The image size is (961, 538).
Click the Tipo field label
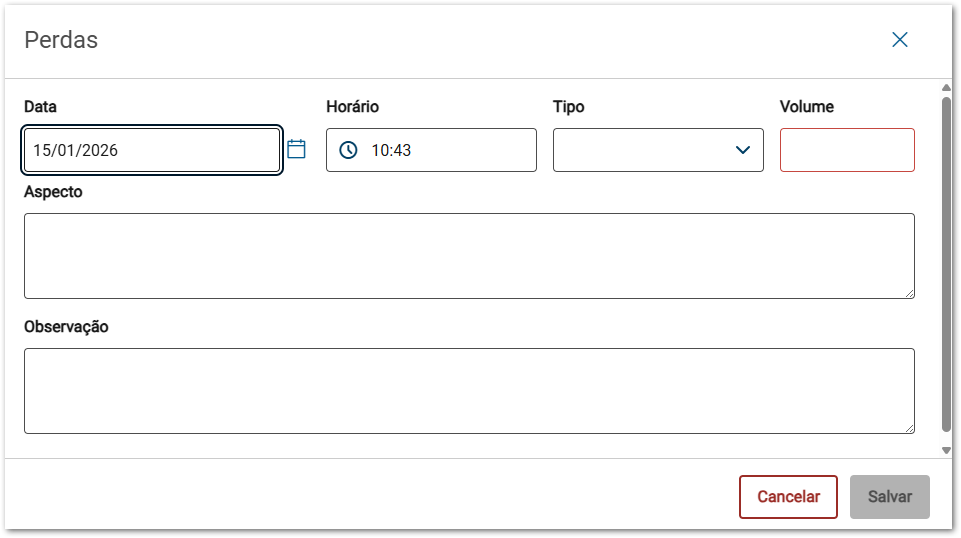[568, 107]
